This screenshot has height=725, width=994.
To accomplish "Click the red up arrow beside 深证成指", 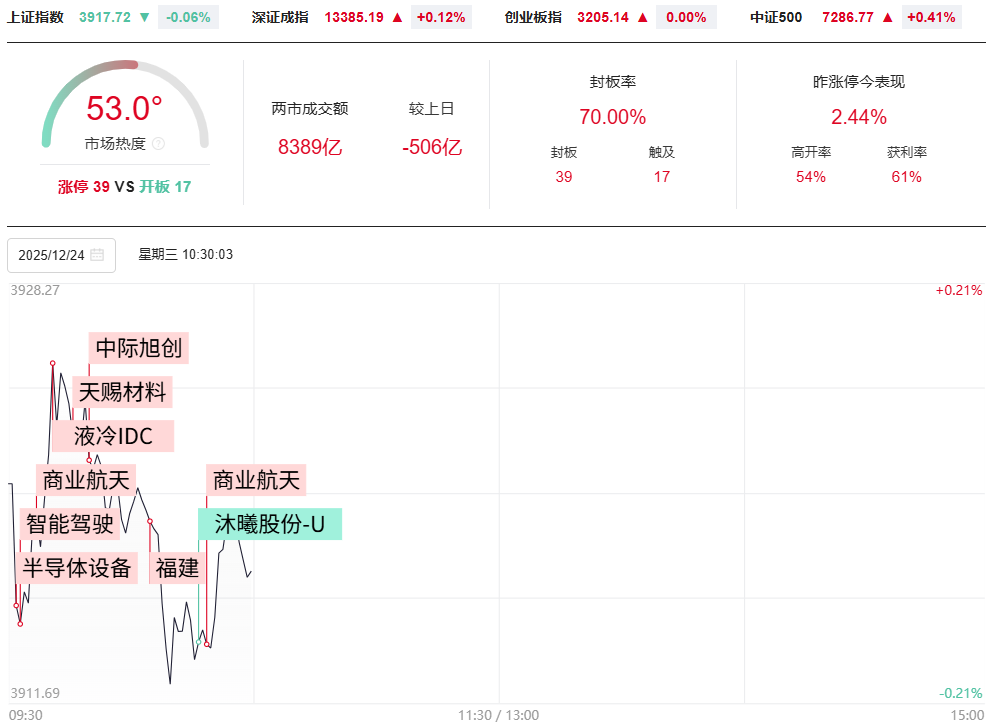I will [397, 17].
